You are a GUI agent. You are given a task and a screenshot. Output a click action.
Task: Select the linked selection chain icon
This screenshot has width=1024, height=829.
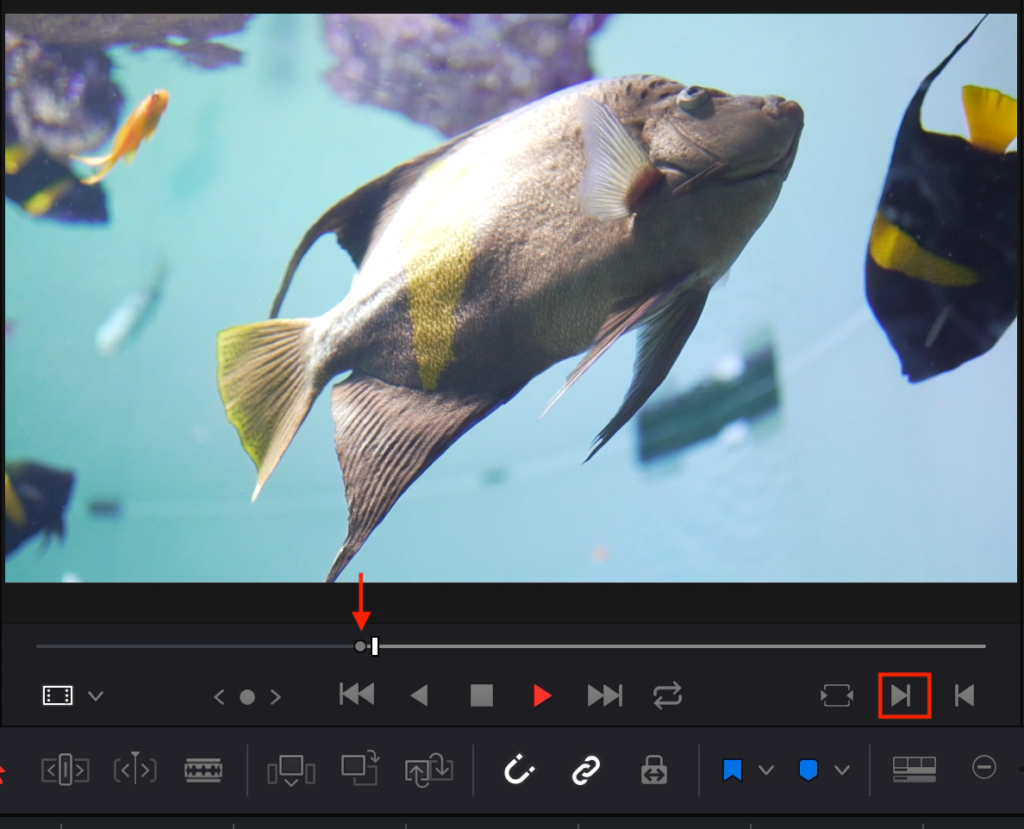[585, 770]
